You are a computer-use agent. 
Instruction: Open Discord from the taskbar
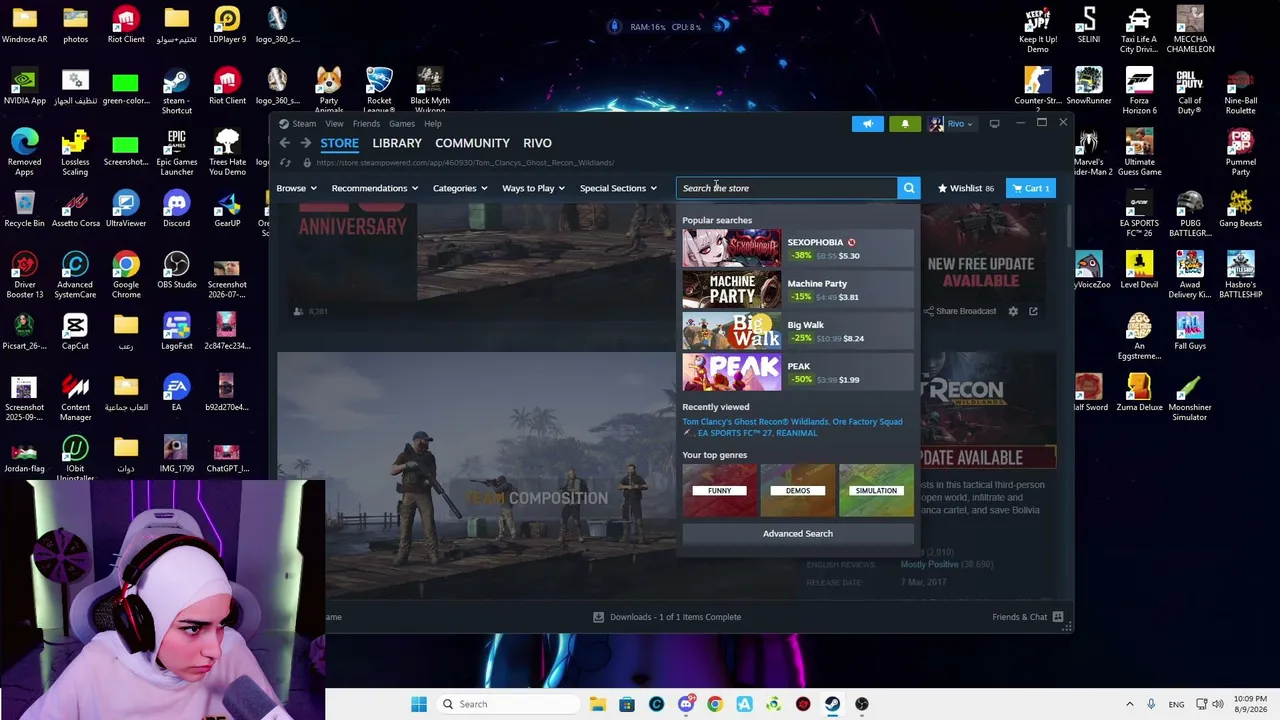(686, 704)
